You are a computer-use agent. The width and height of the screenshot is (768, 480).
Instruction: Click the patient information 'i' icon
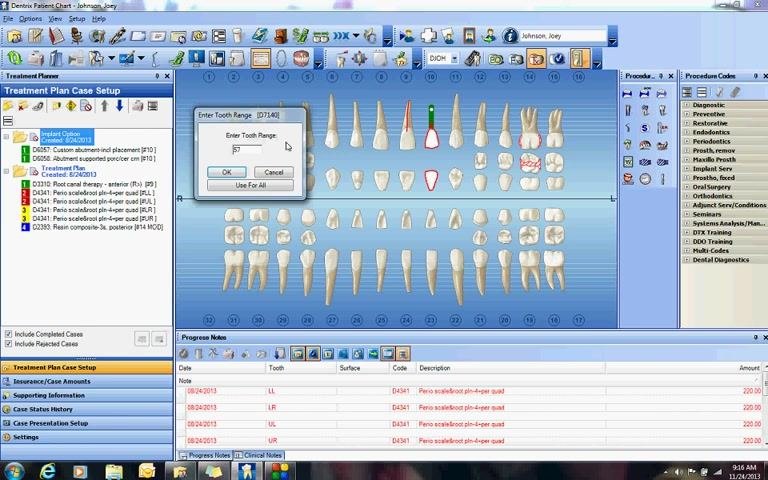[510, 36]
